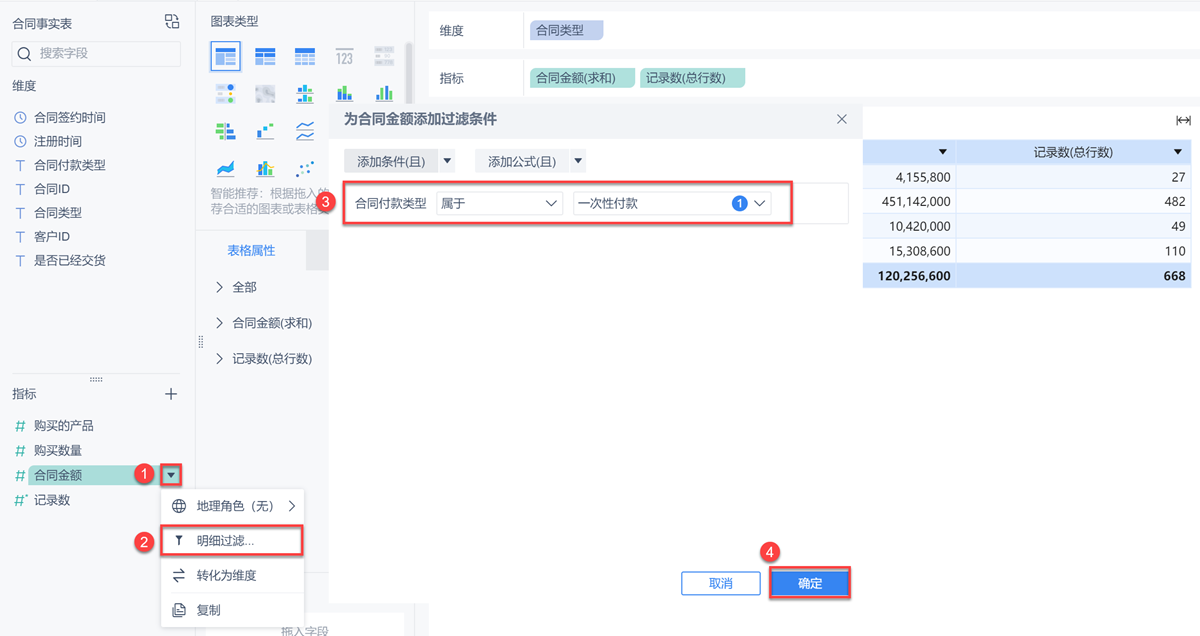This screenshot has width=1200, height=636.
Task: Pick the multi-series blue-green column chart icon
Action: pos(384,94)
